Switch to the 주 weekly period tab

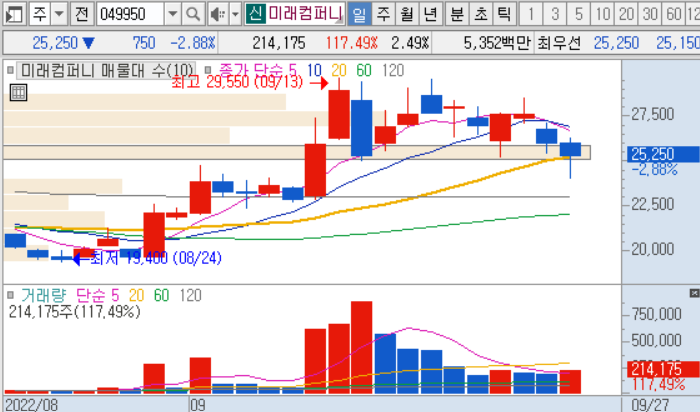coord(383,14)
